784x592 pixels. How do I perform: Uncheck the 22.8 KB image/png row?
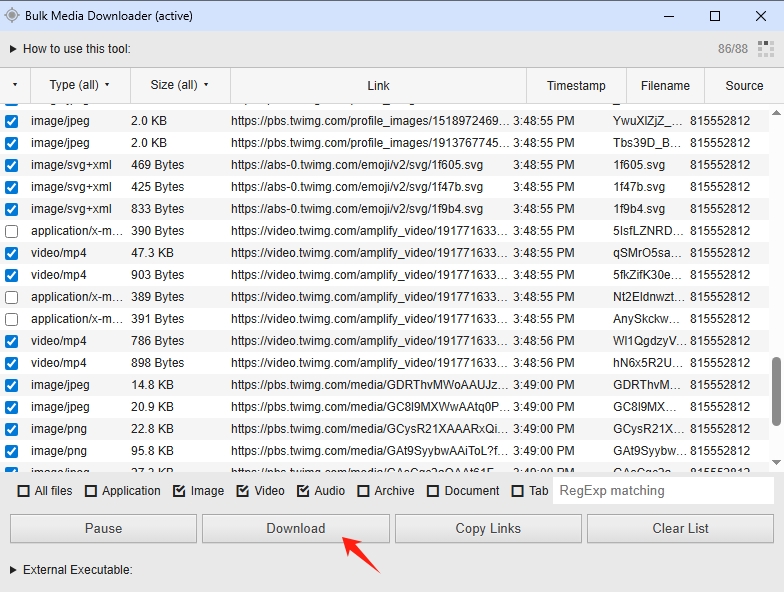[12, 430]
